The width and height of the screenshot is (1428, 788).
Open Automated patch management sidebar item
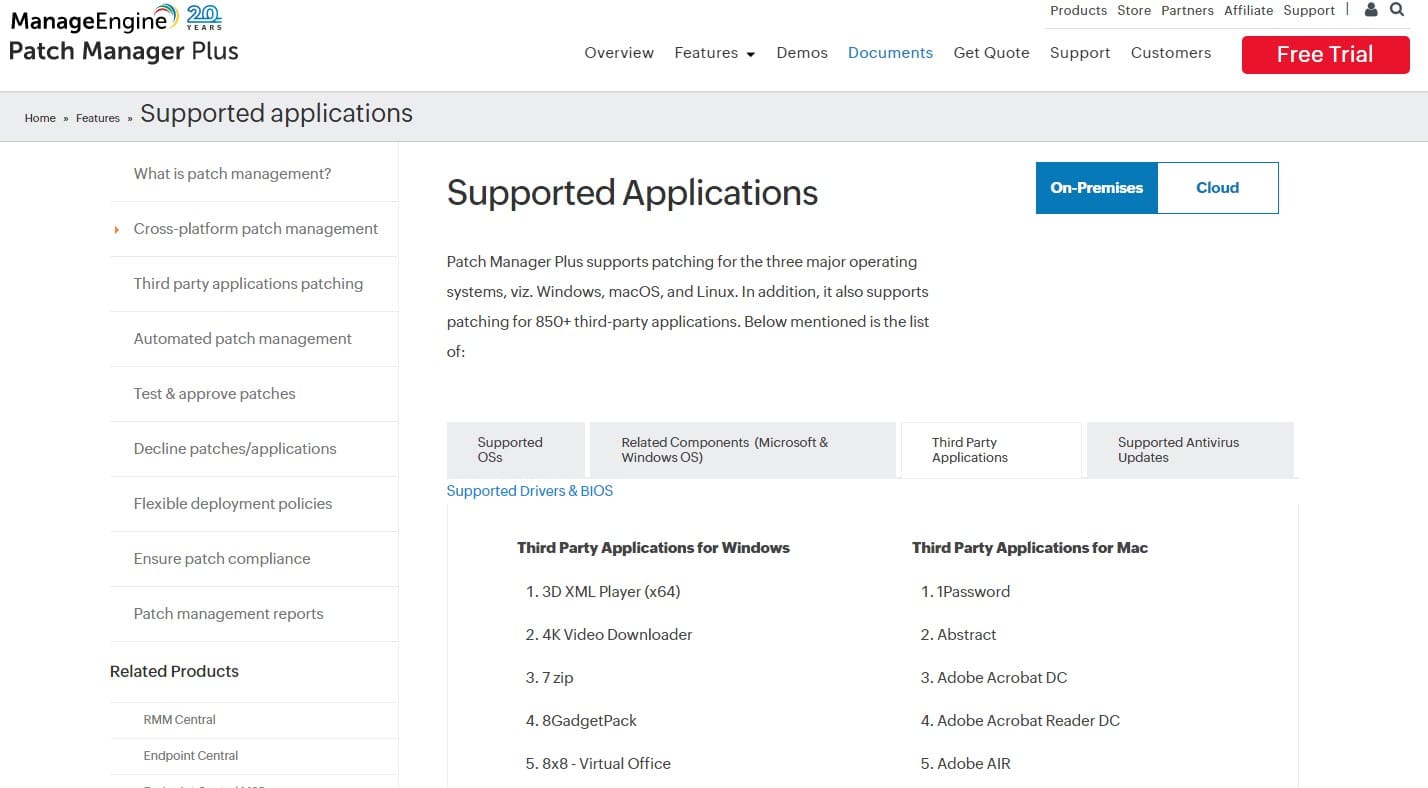click(243, 339)
